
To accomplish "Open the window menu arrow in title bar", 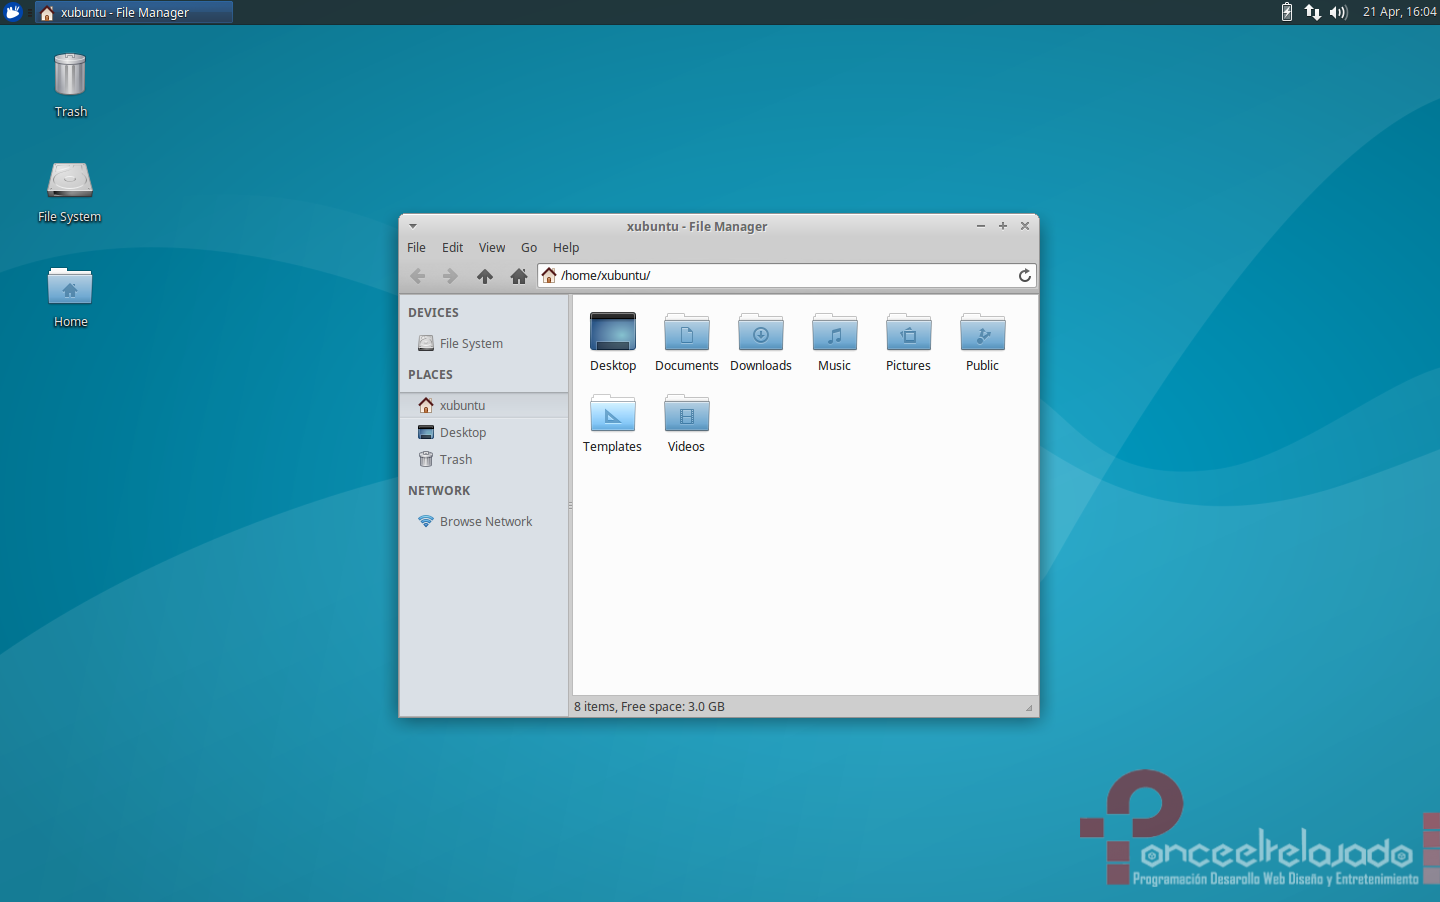I will [413, 226].
